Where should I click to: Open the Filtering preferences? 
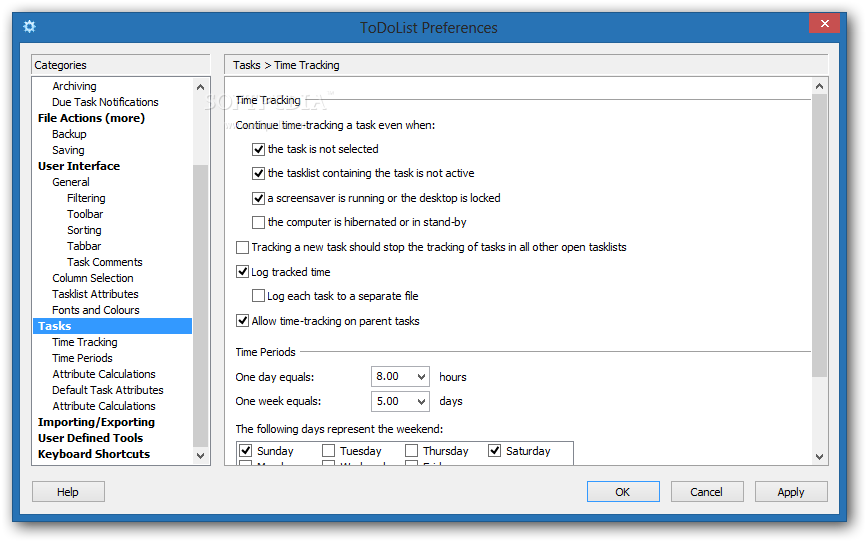86,199
